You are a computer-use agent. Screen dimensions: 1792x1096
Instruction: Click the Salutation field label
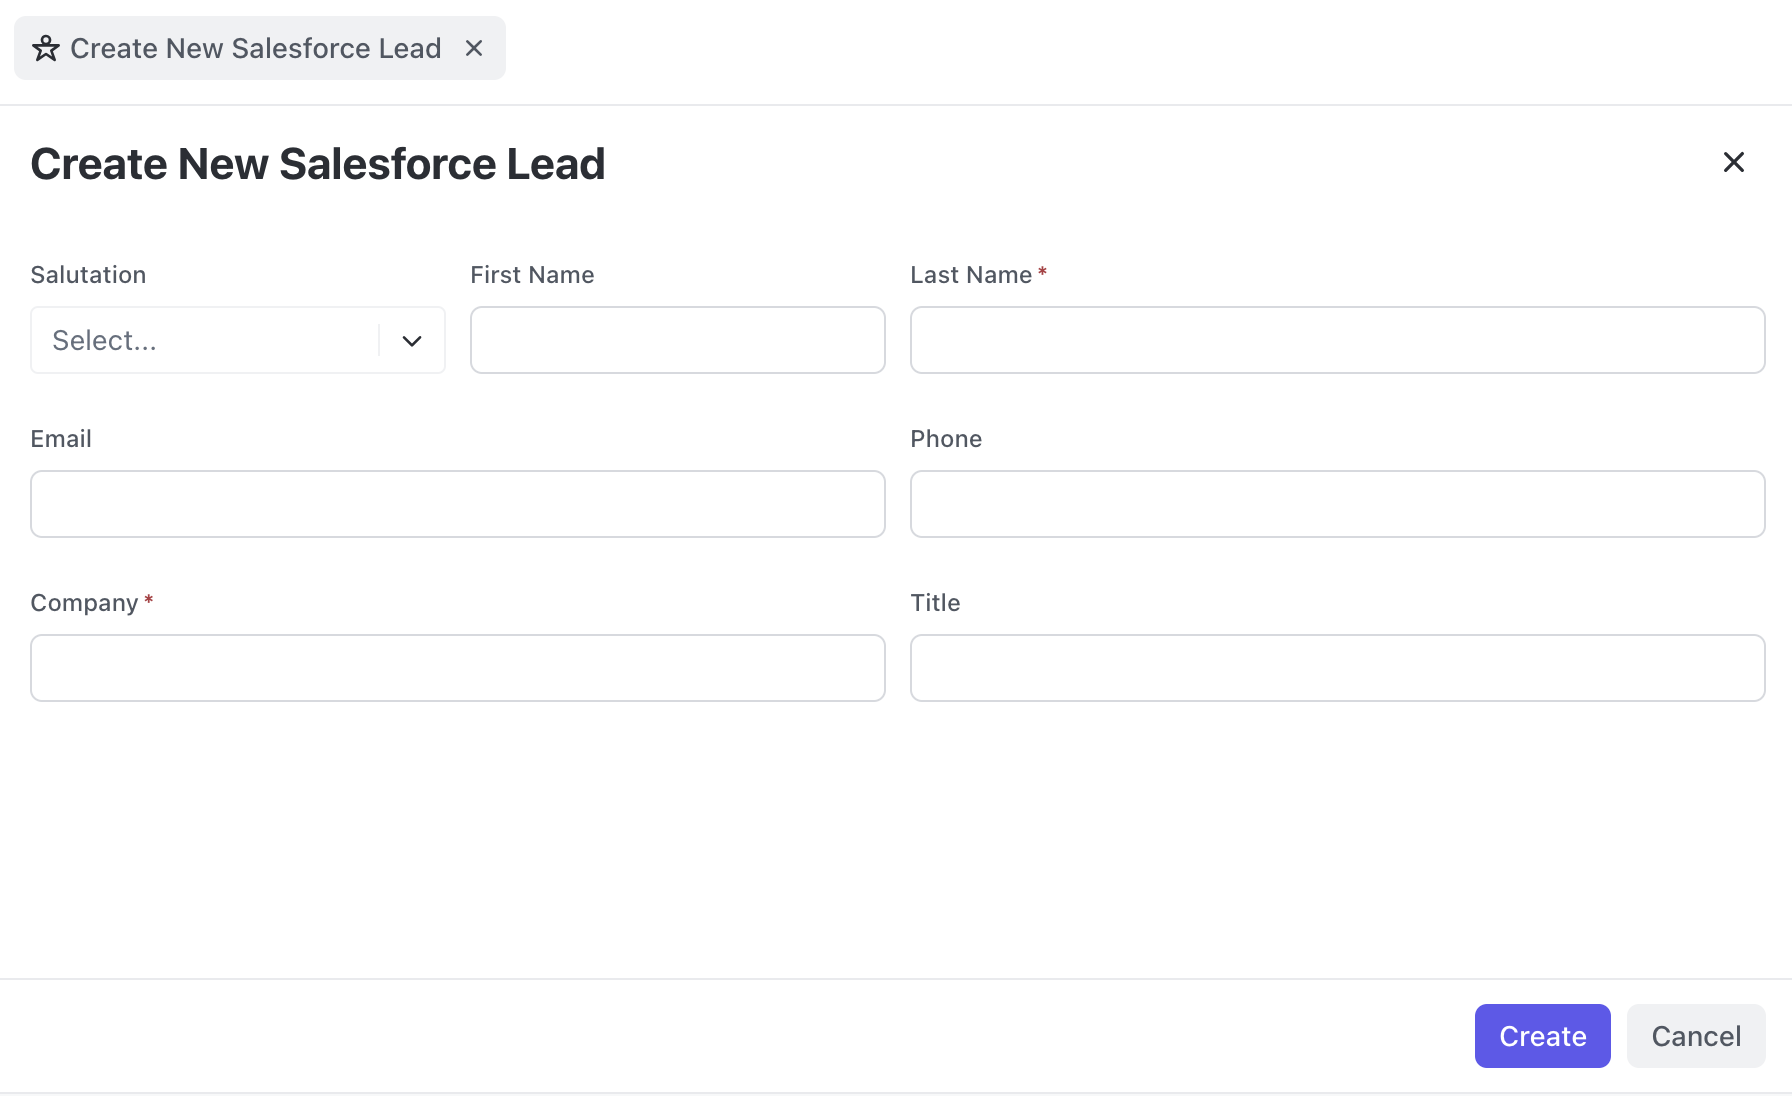point(88,275)
